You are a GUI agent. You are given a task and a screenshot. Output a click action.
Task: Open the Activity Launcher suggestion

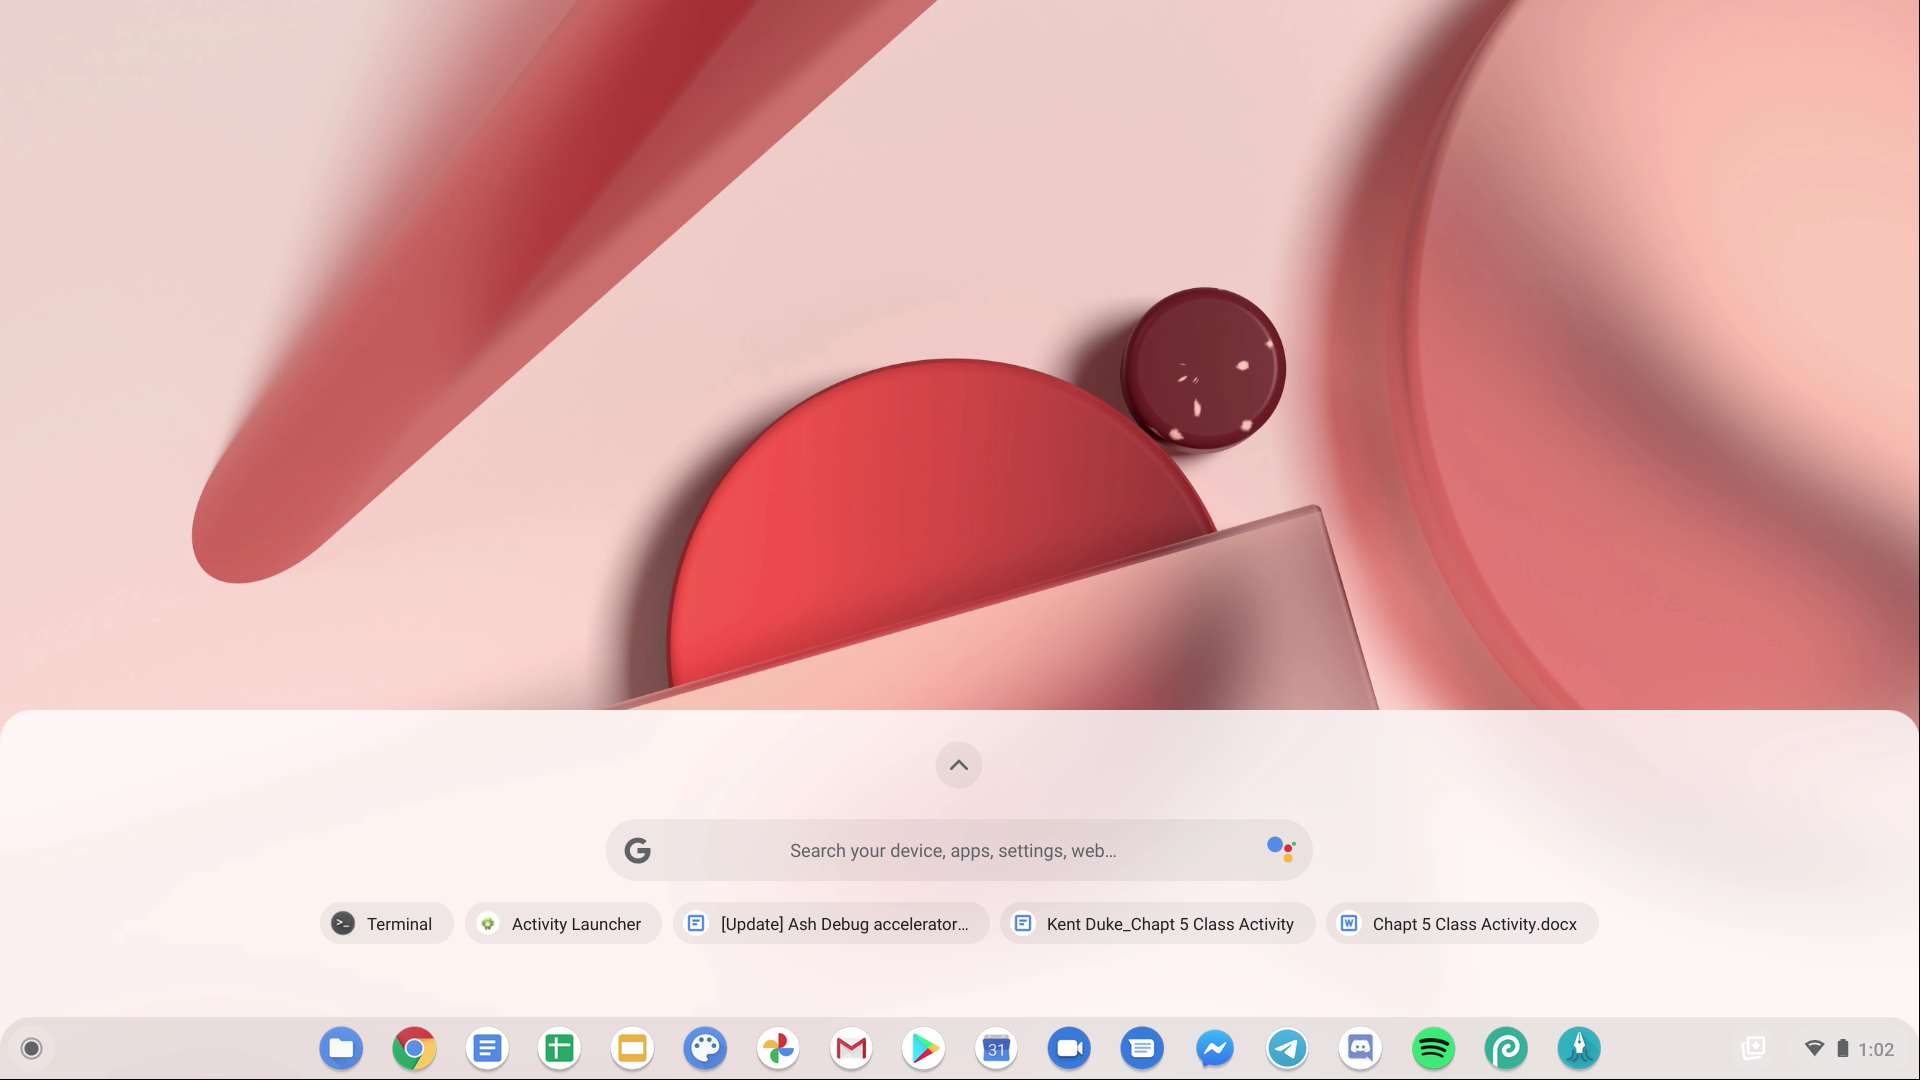point(563,923)
